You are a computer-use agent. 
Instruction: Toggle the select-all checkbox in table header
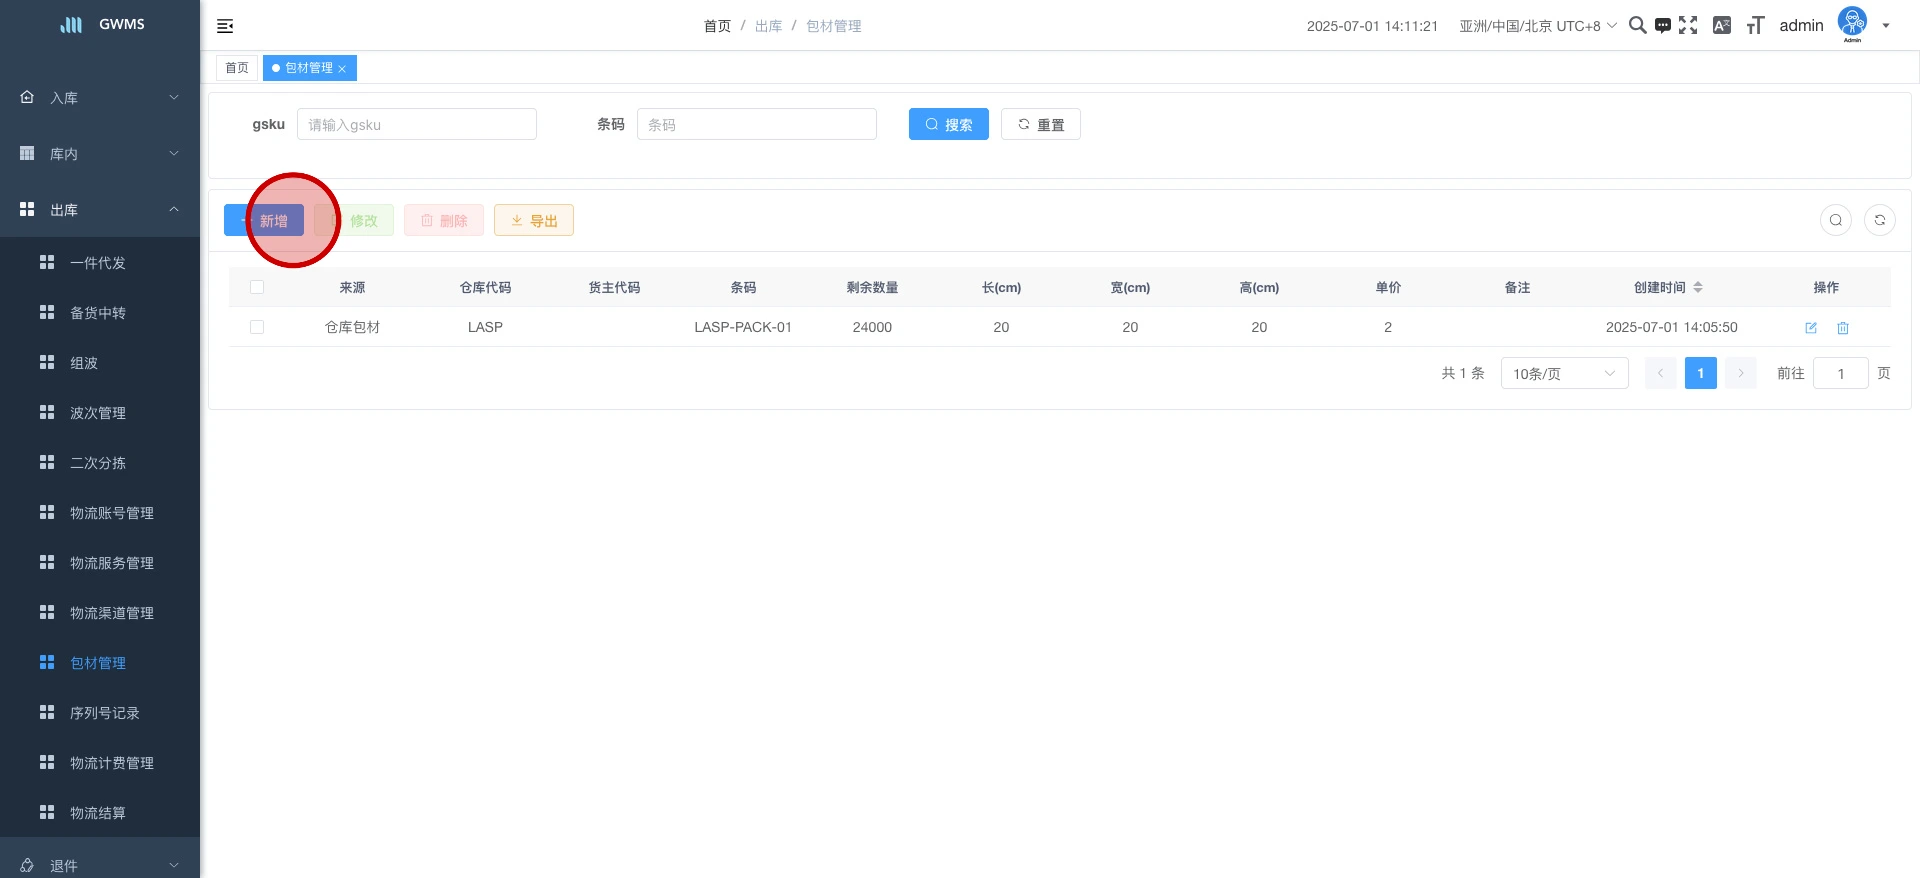pos(257,287)
